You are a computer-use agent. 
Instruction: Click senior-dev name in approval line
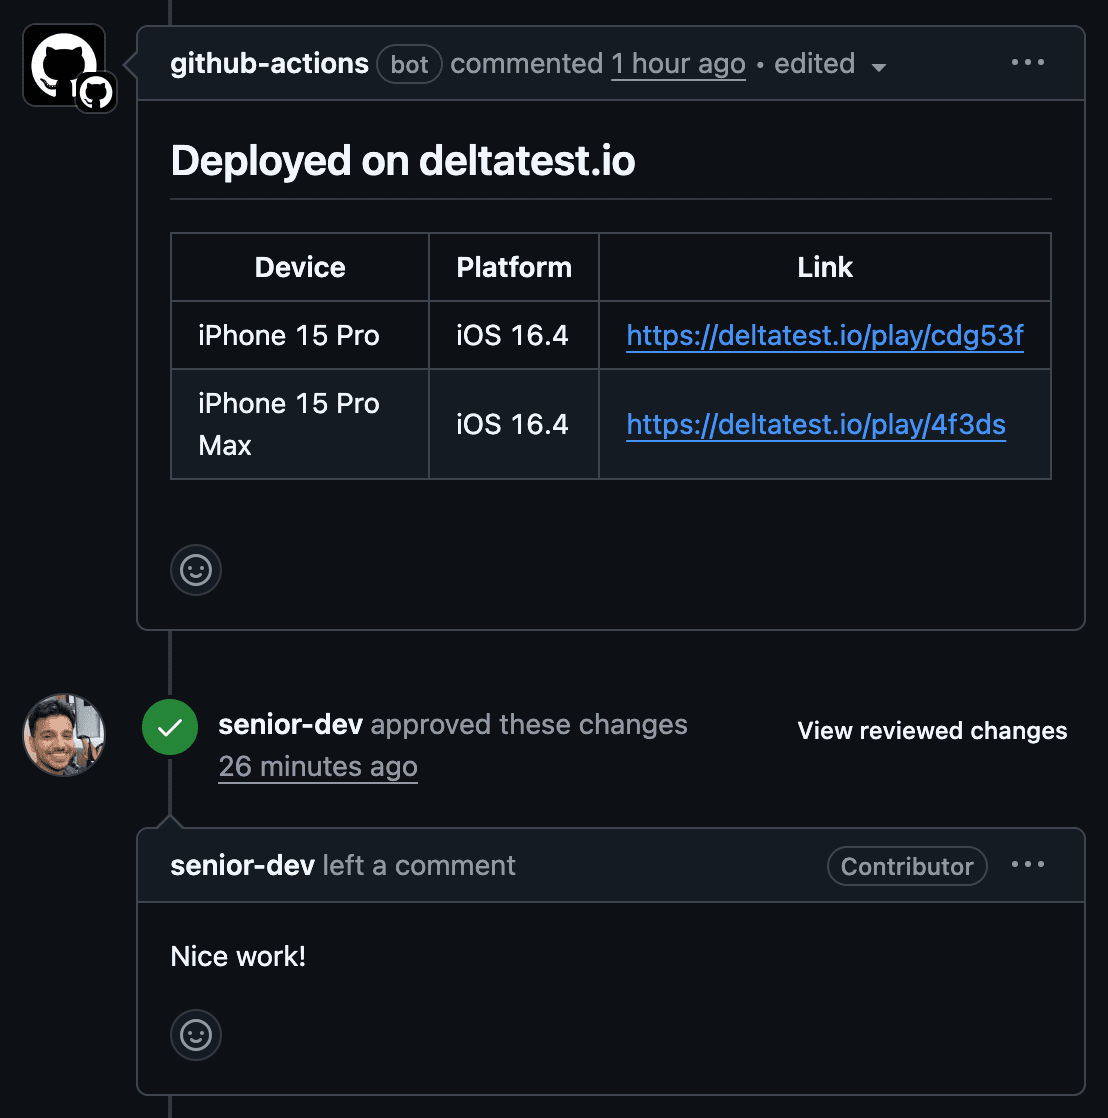[291, 724]
